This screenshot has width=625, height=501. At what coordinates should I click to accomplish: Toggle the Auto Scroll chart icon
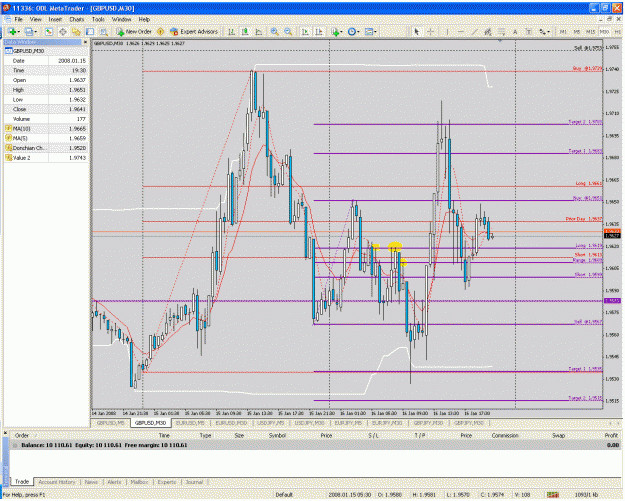coord(305,31)
